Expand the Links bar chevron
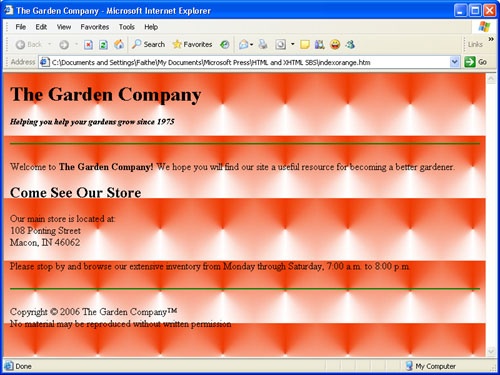The width and height of the screenshot is (500, 375). click(x=491, y=39)
